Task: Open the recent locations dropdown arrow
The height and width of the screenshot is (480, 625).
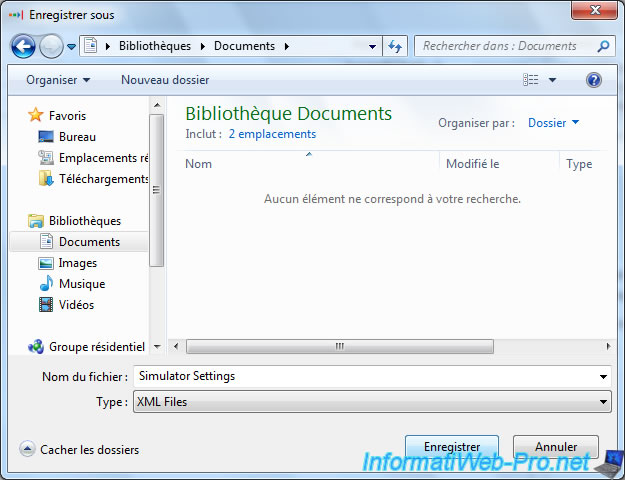Action: 71,47
